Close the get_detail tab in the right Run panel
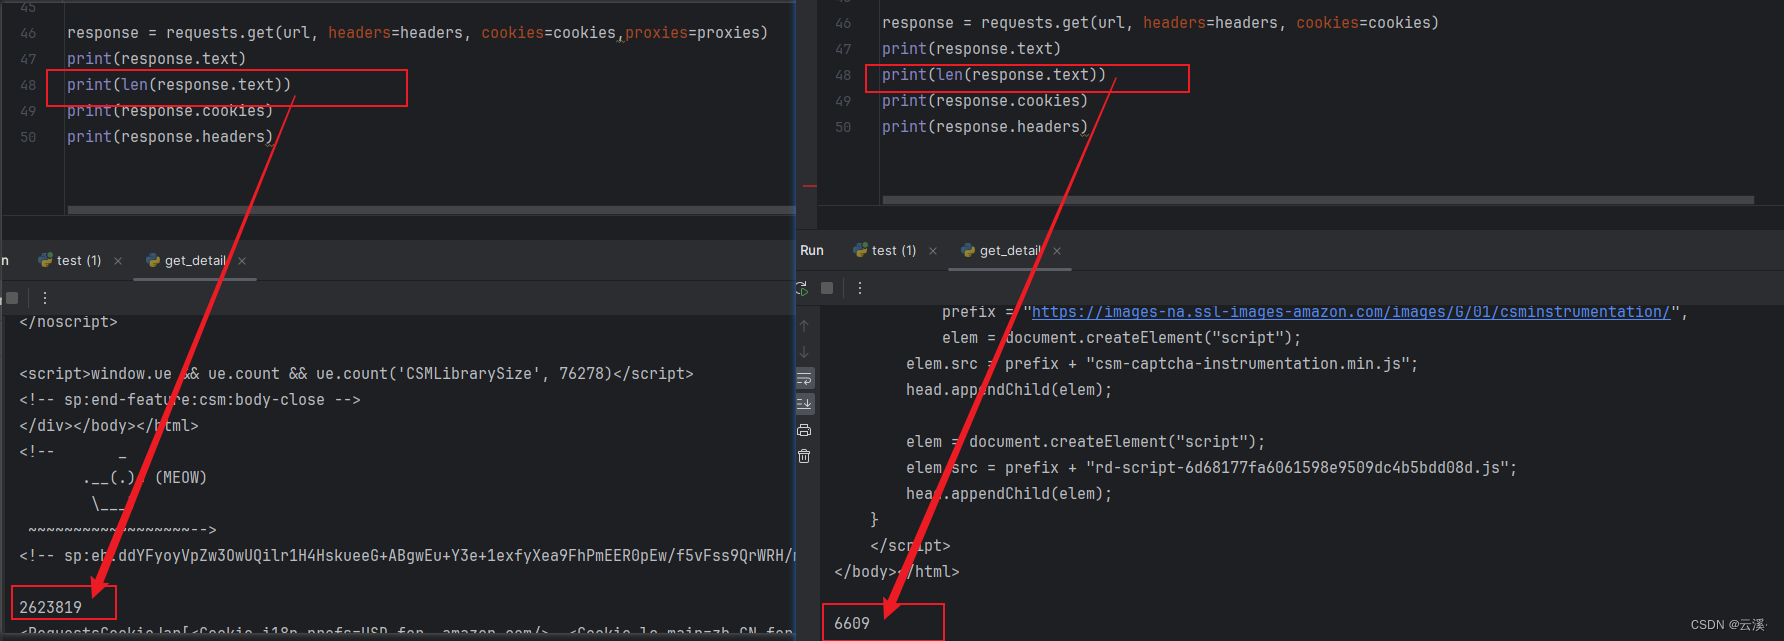This screenshot has width=1784, height=641. point(1057,251)
